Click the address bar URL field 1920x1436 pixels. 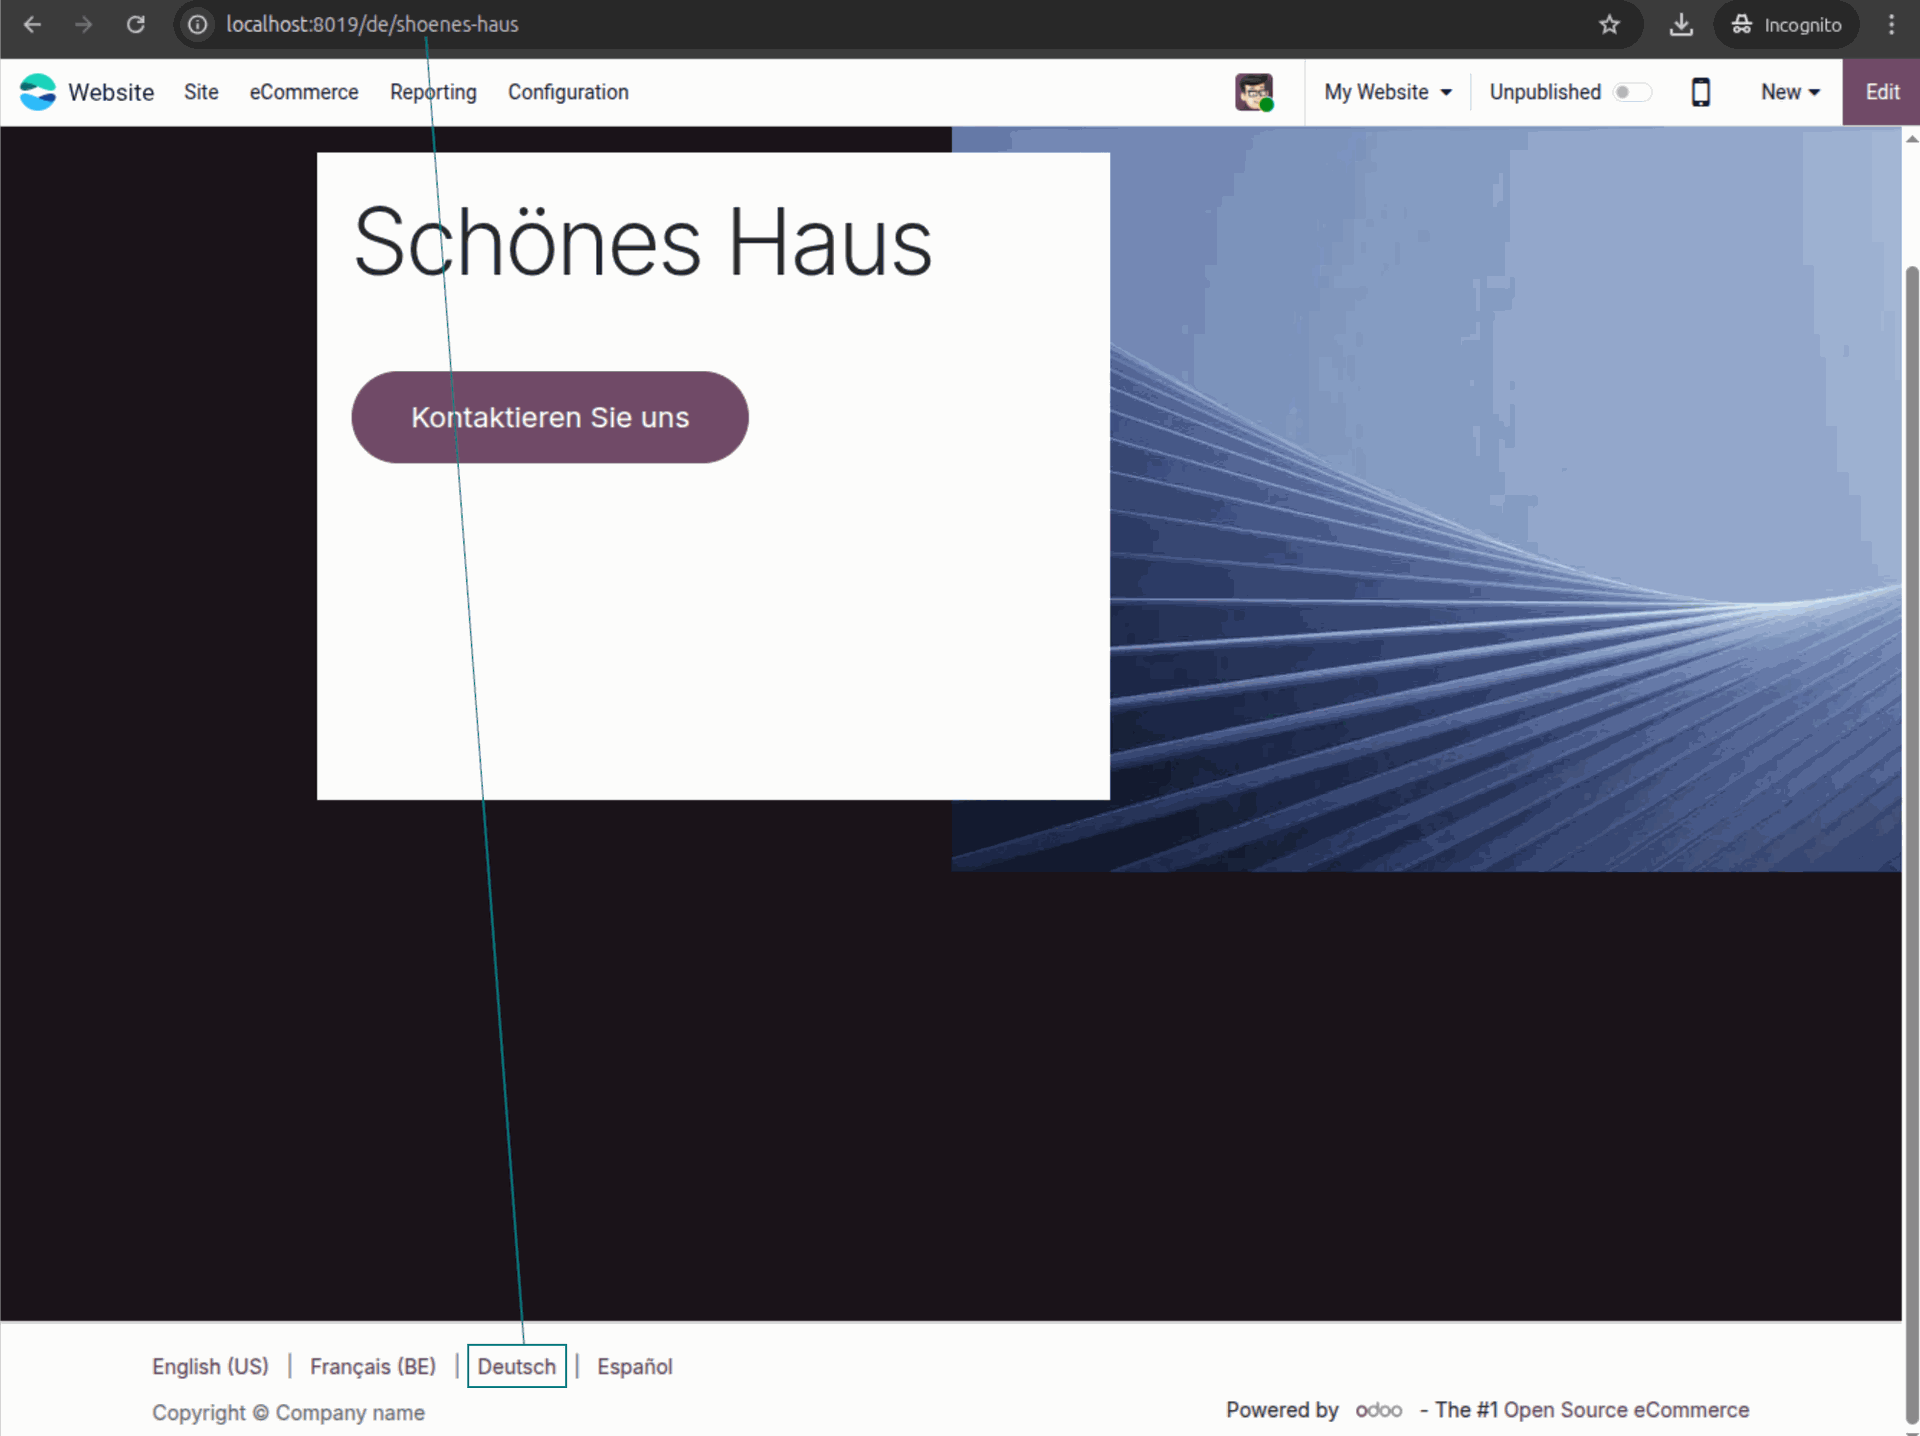800,24
